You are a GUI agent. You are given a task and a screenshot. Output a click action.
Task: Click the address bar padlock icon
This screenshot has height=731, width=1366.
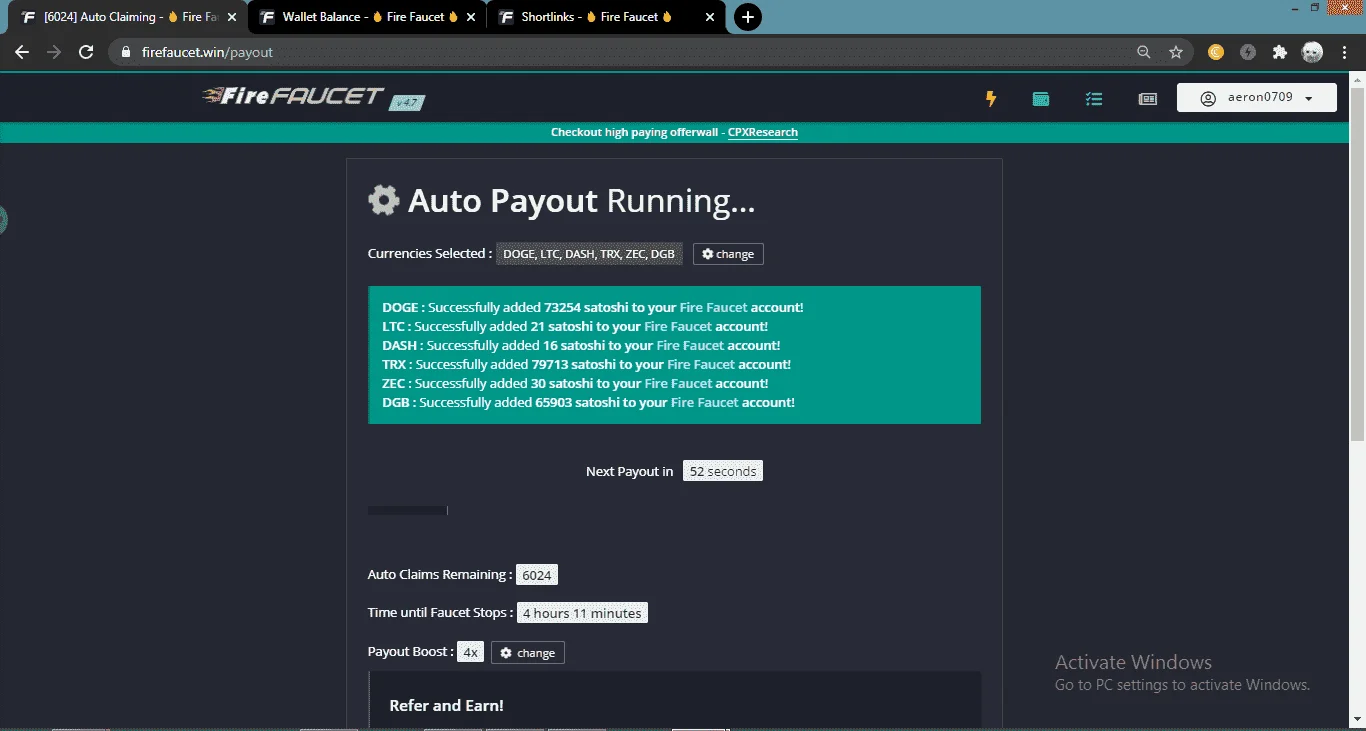tap(126, 52)
